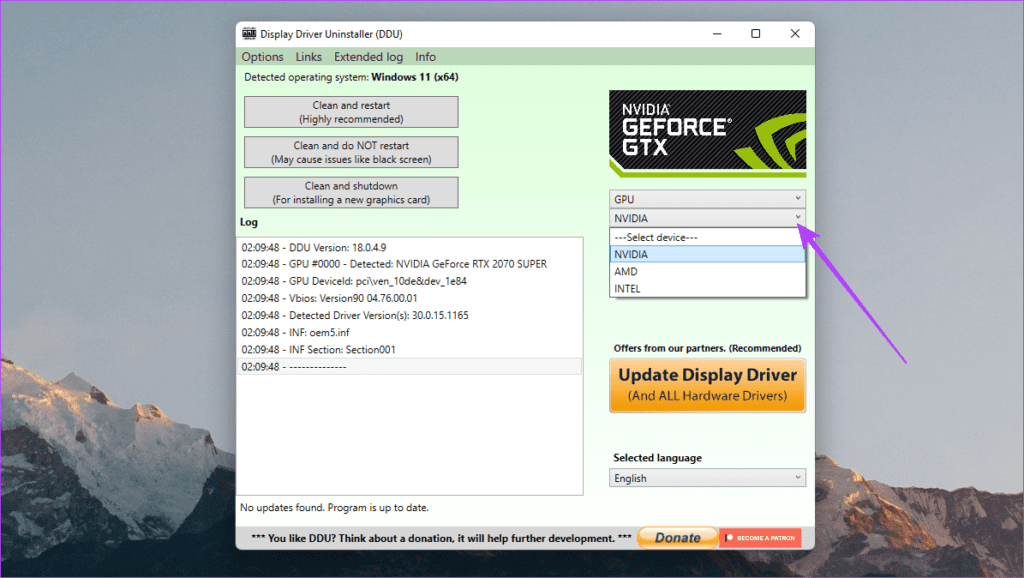Select INTEL in the device list

click(660, 288)
